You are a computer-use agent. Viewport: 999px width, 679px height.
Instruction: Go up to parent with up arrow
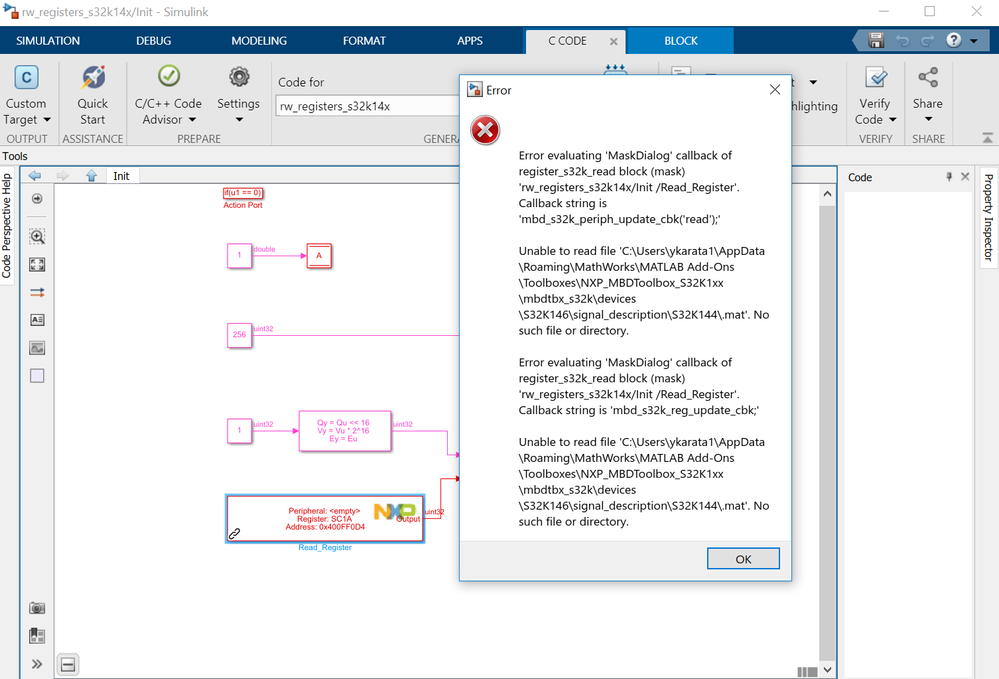[91, 175]
